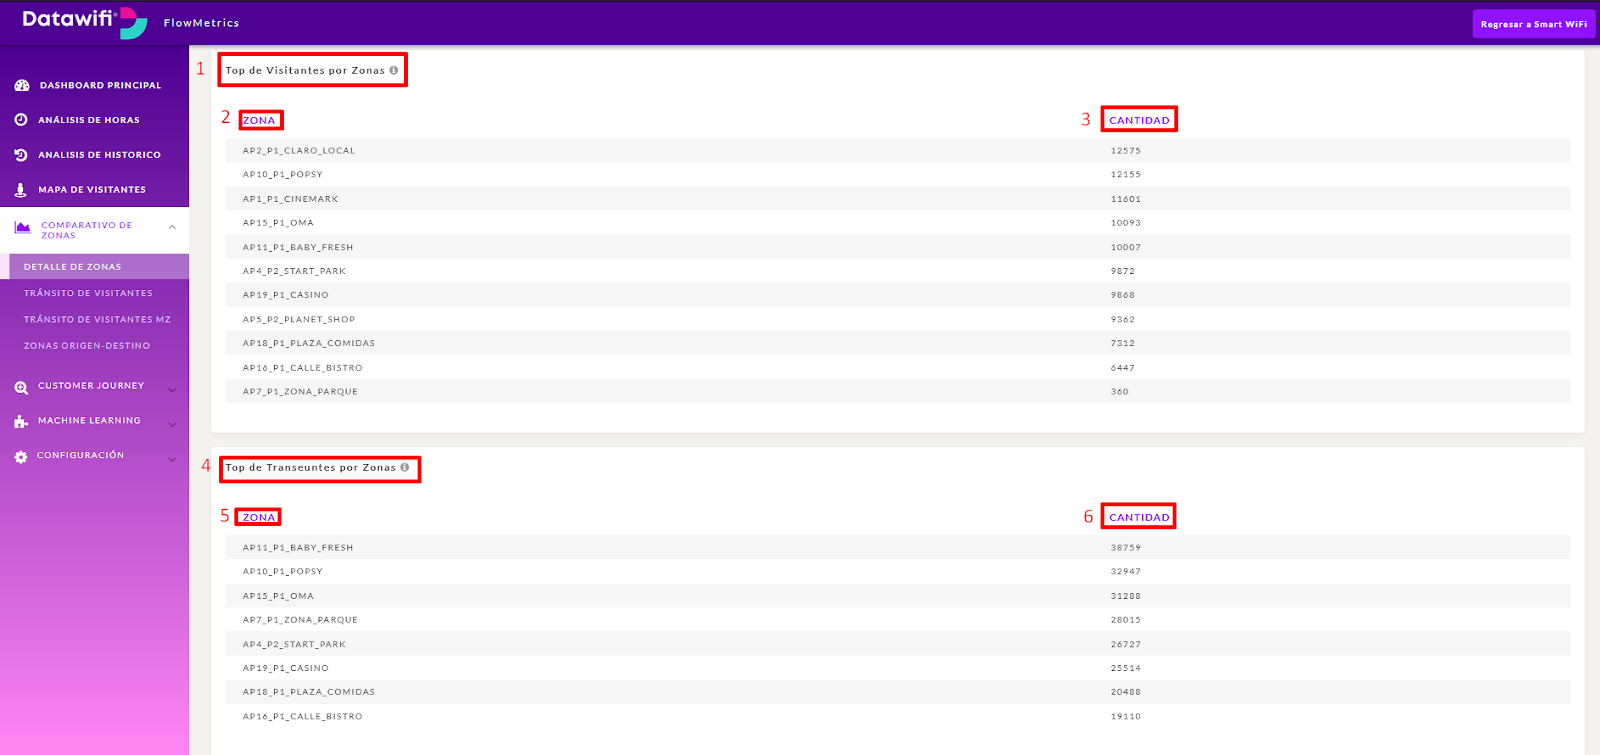Collapse the Comparativo de Zonas chevron

pos(172,227)
